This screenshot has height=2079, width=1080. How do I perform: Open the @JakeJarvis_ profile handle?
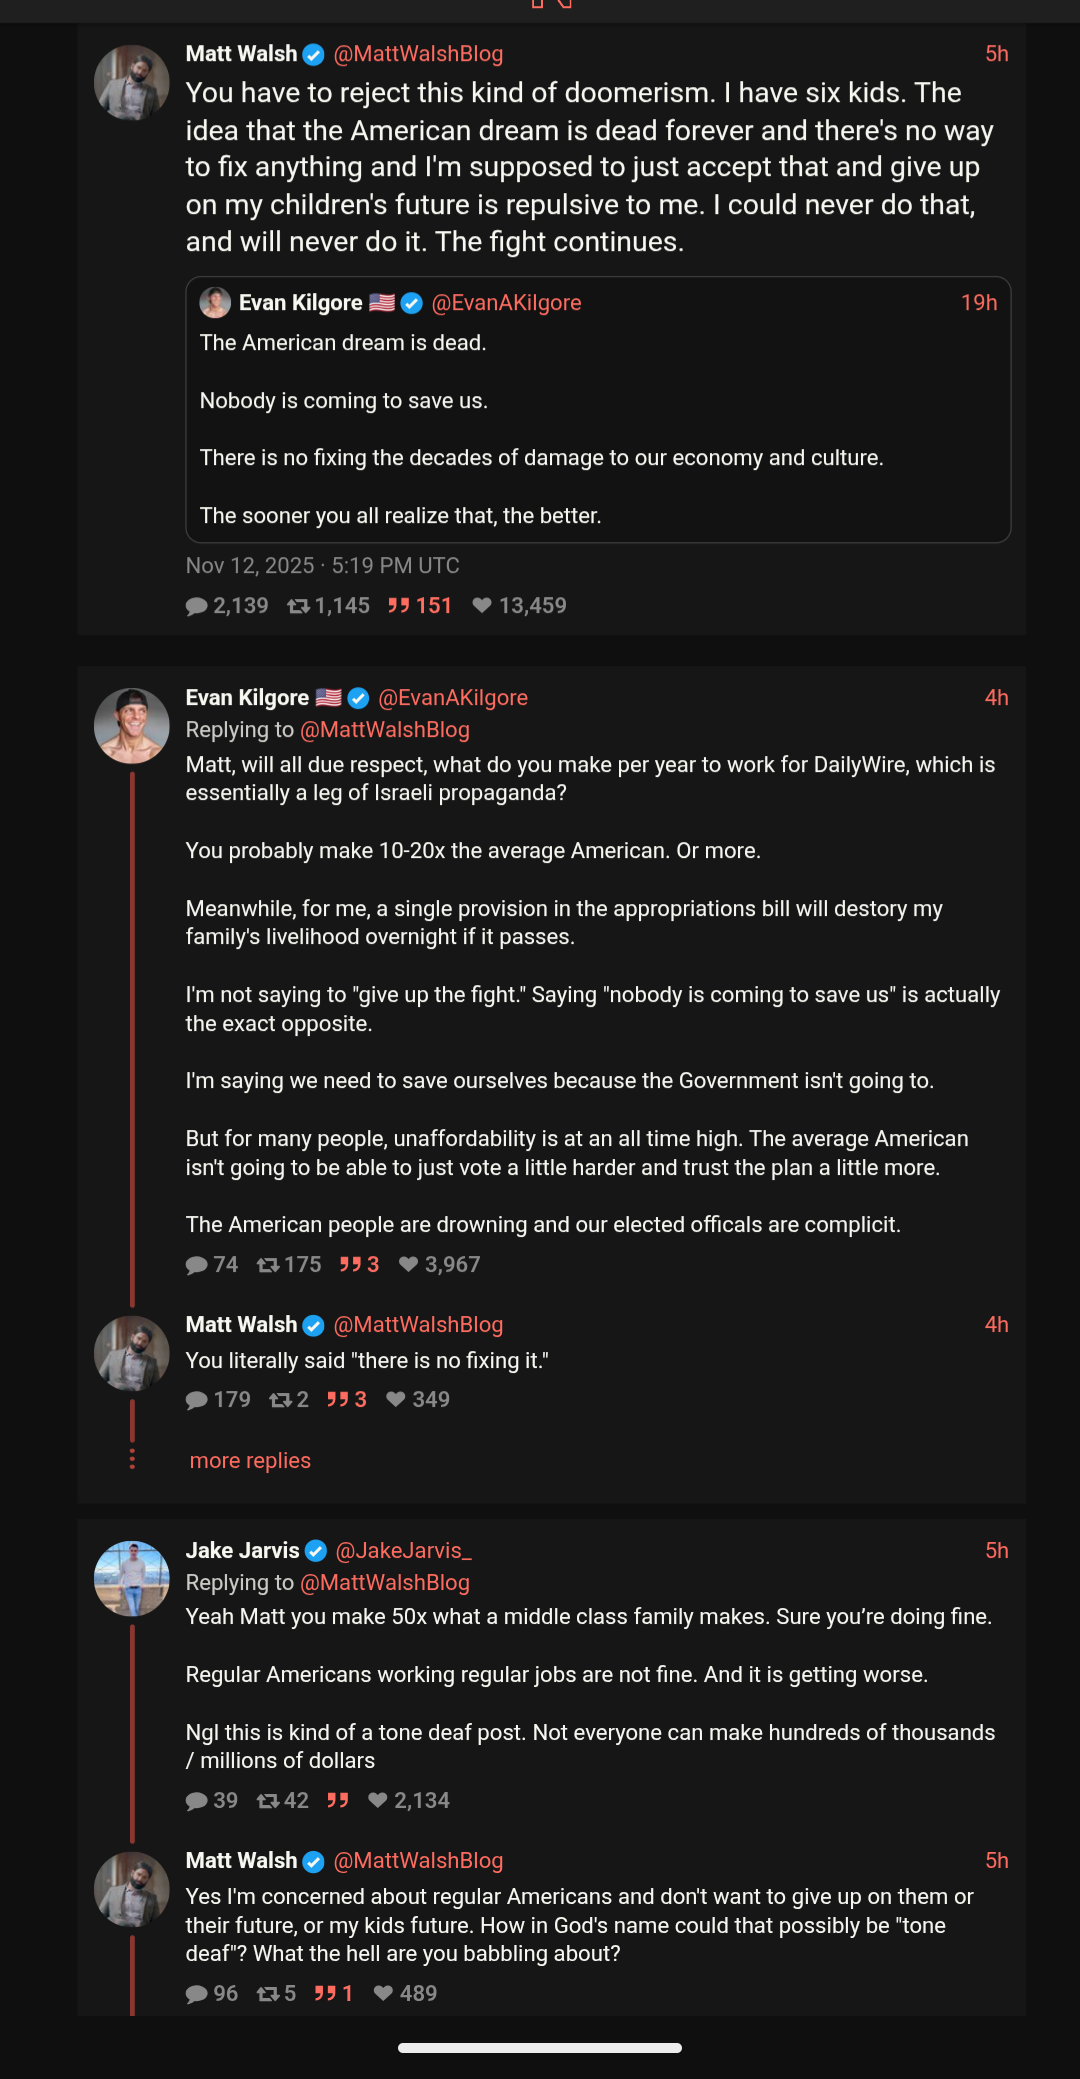point(403,1551)
